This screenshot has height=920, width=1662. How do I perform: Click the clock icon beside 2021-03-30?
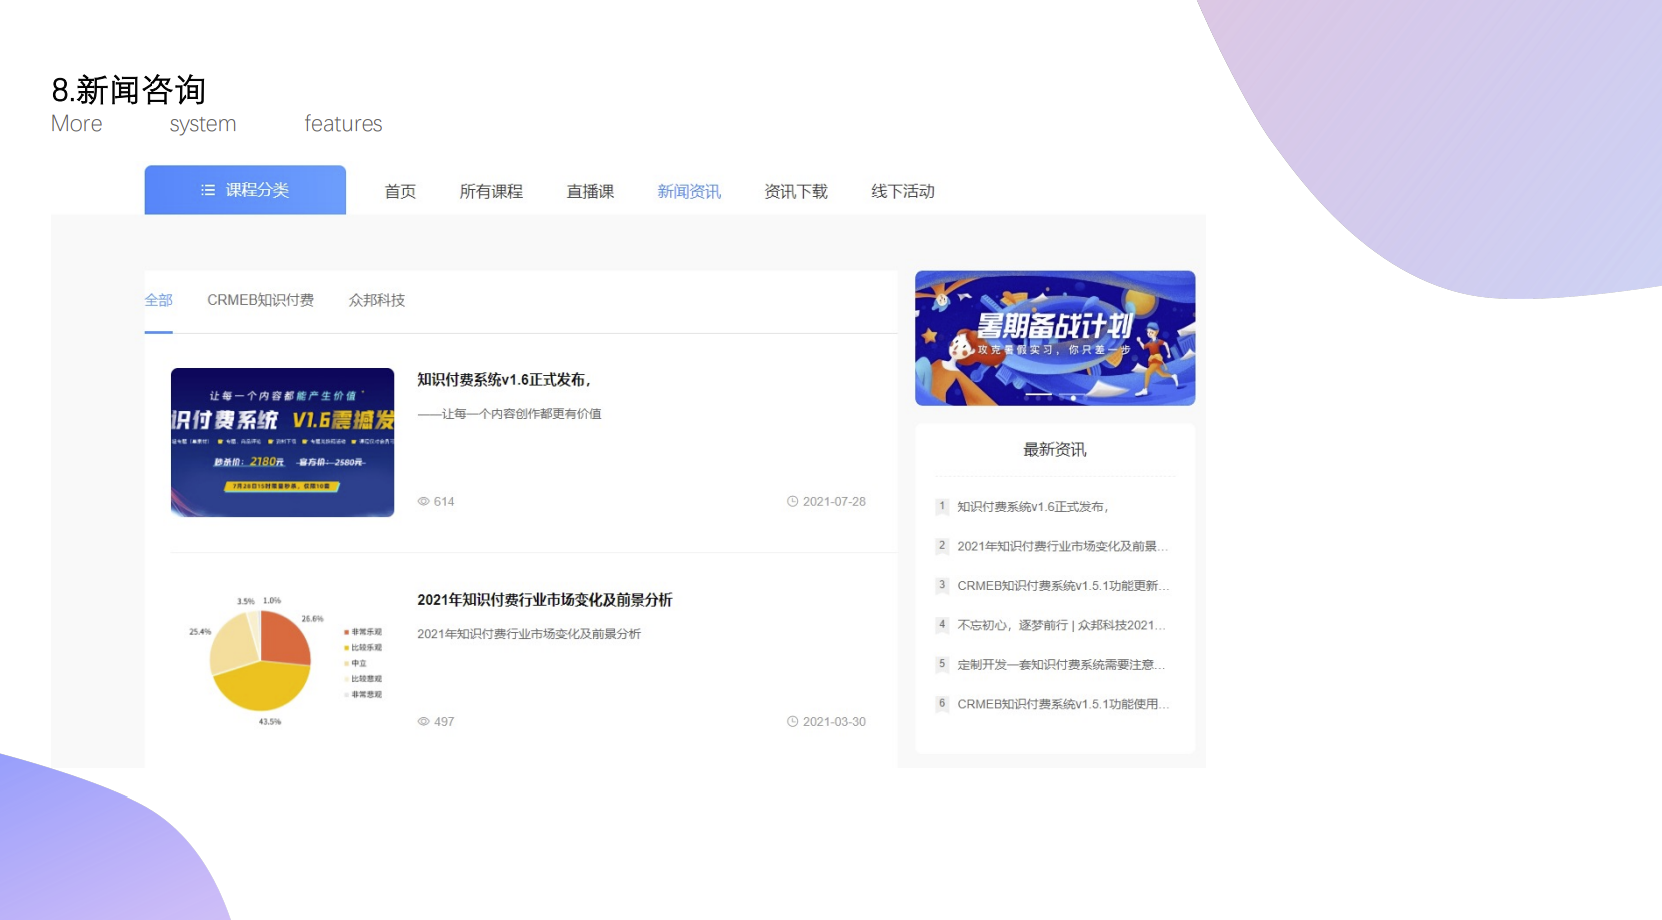792,722
